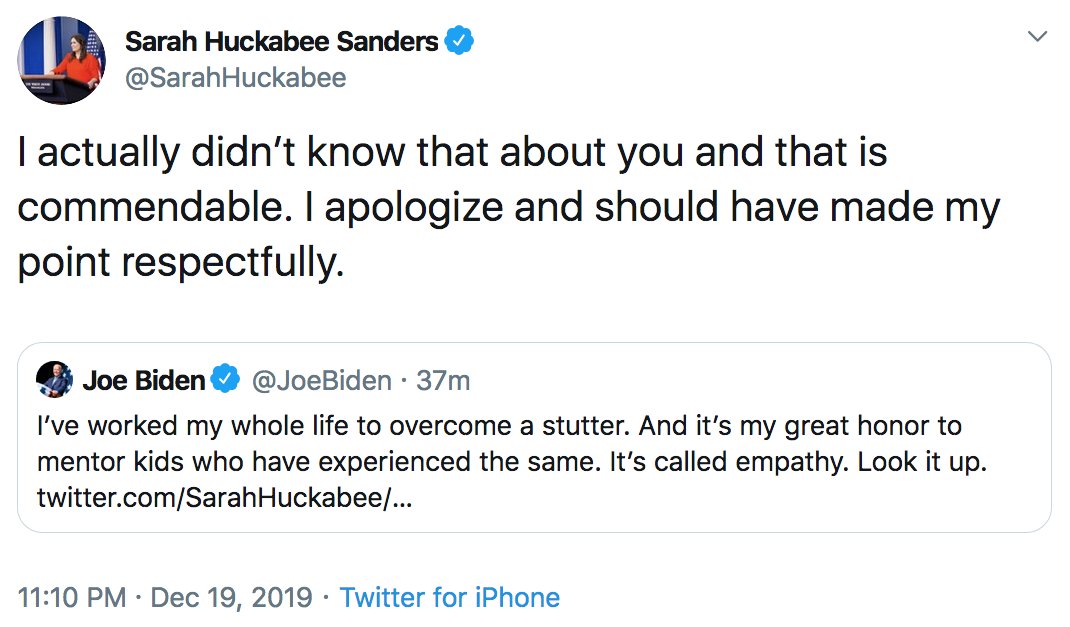The image size is (1070, 627).
Task: Follow the twitter.com/SarahHuckabee/… link
Action: tap(225, 497)
